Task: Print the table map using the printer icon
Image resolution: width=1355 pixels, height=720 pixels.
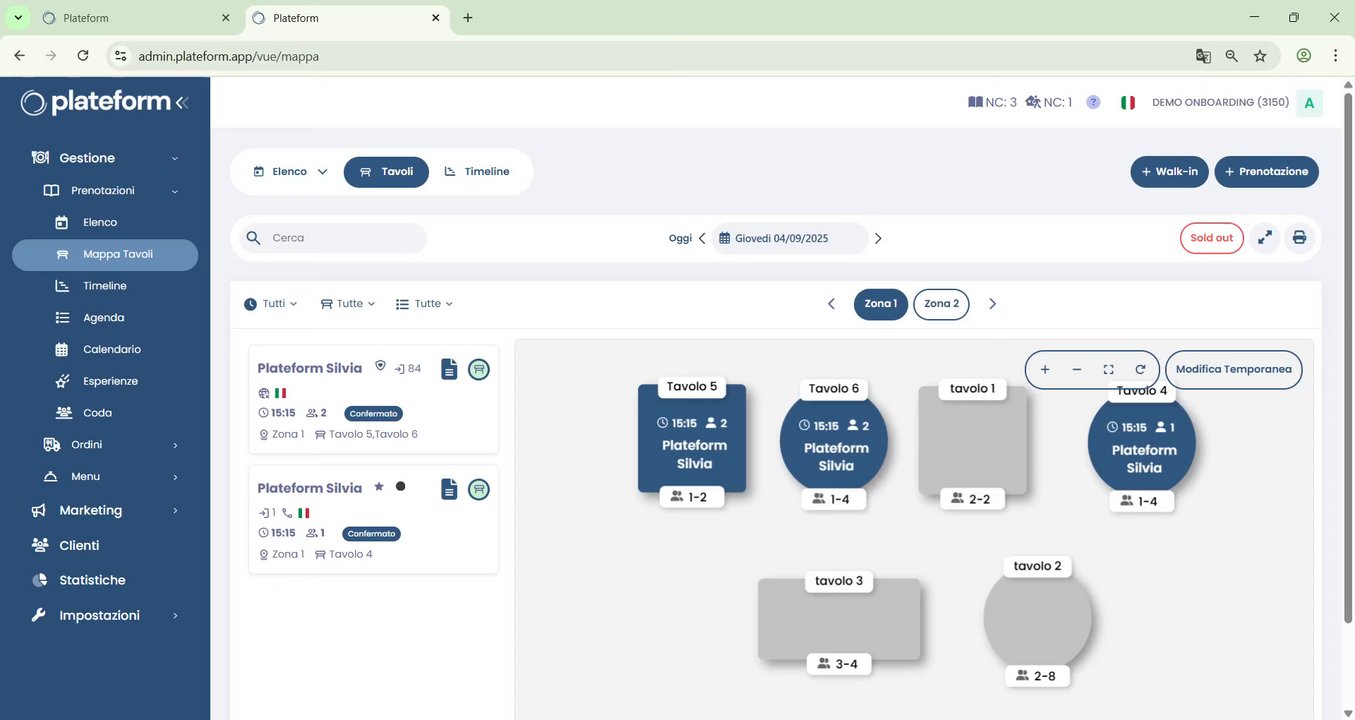Action: tap(1299, 238)
